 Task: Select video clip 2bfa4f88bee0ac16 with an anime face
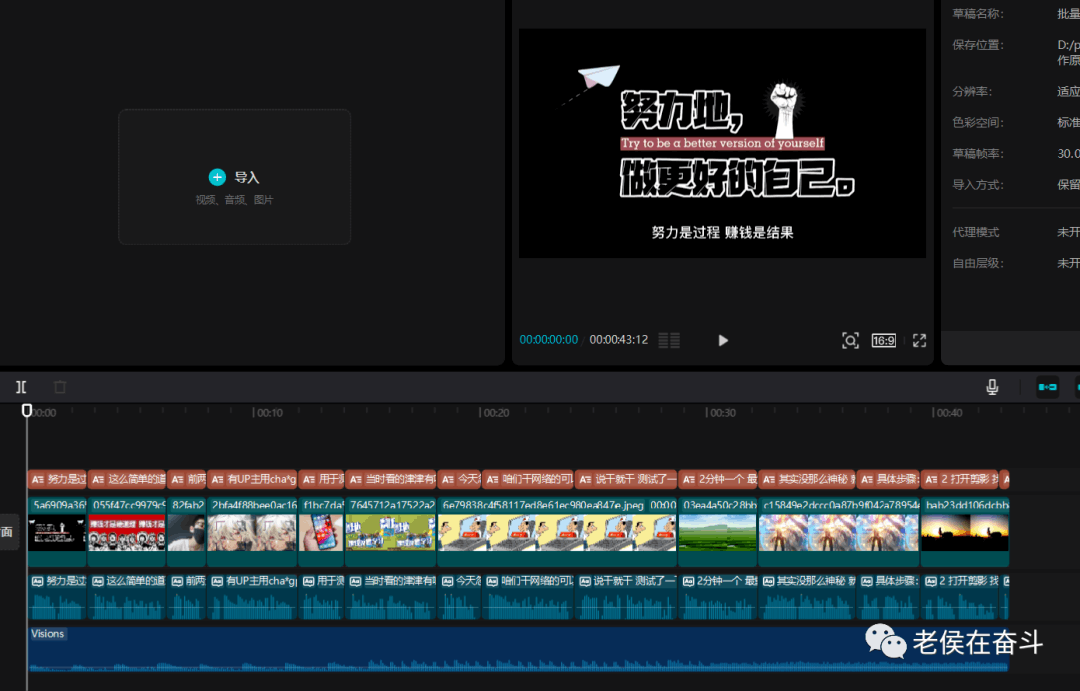[x=252, y=532]
